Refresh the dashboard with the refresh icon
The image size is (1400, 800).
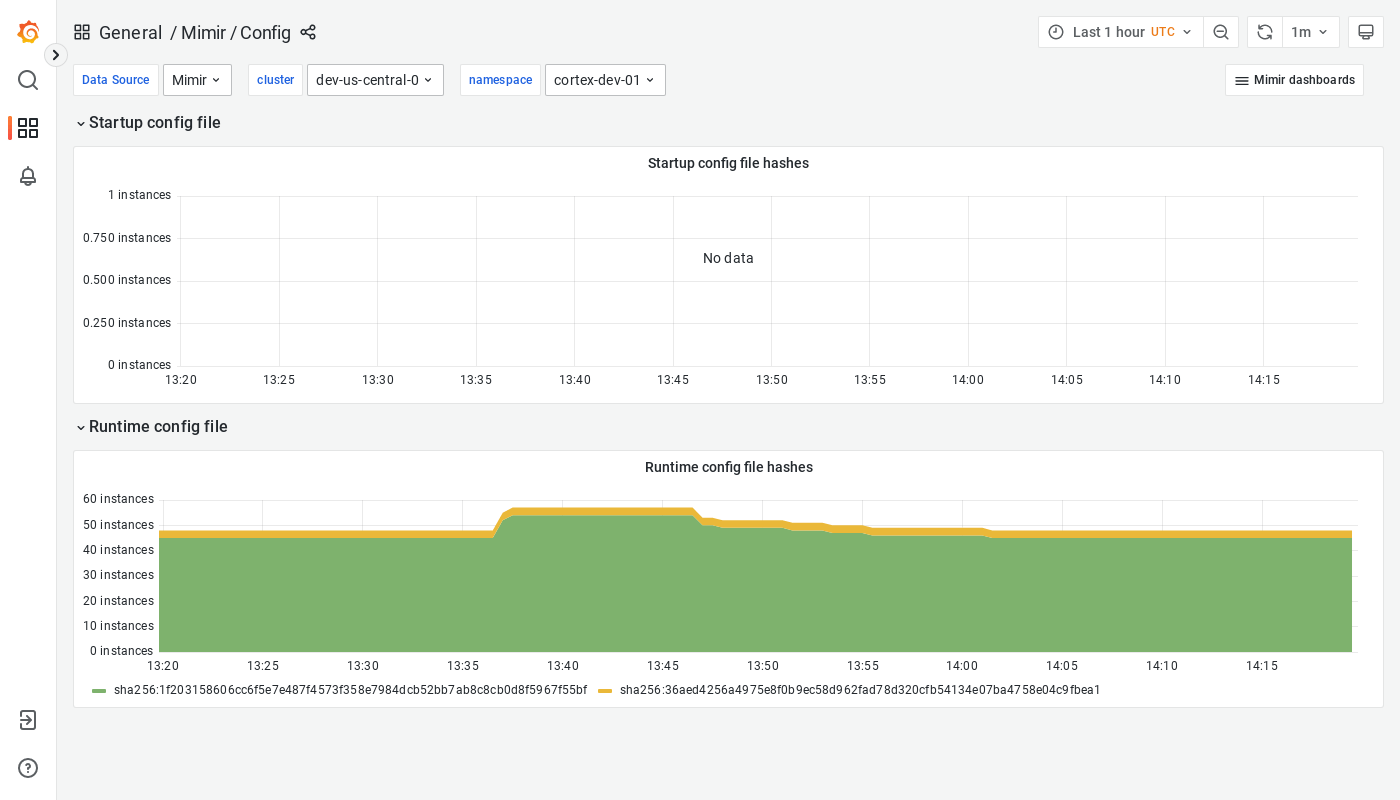click(1264, 31)
